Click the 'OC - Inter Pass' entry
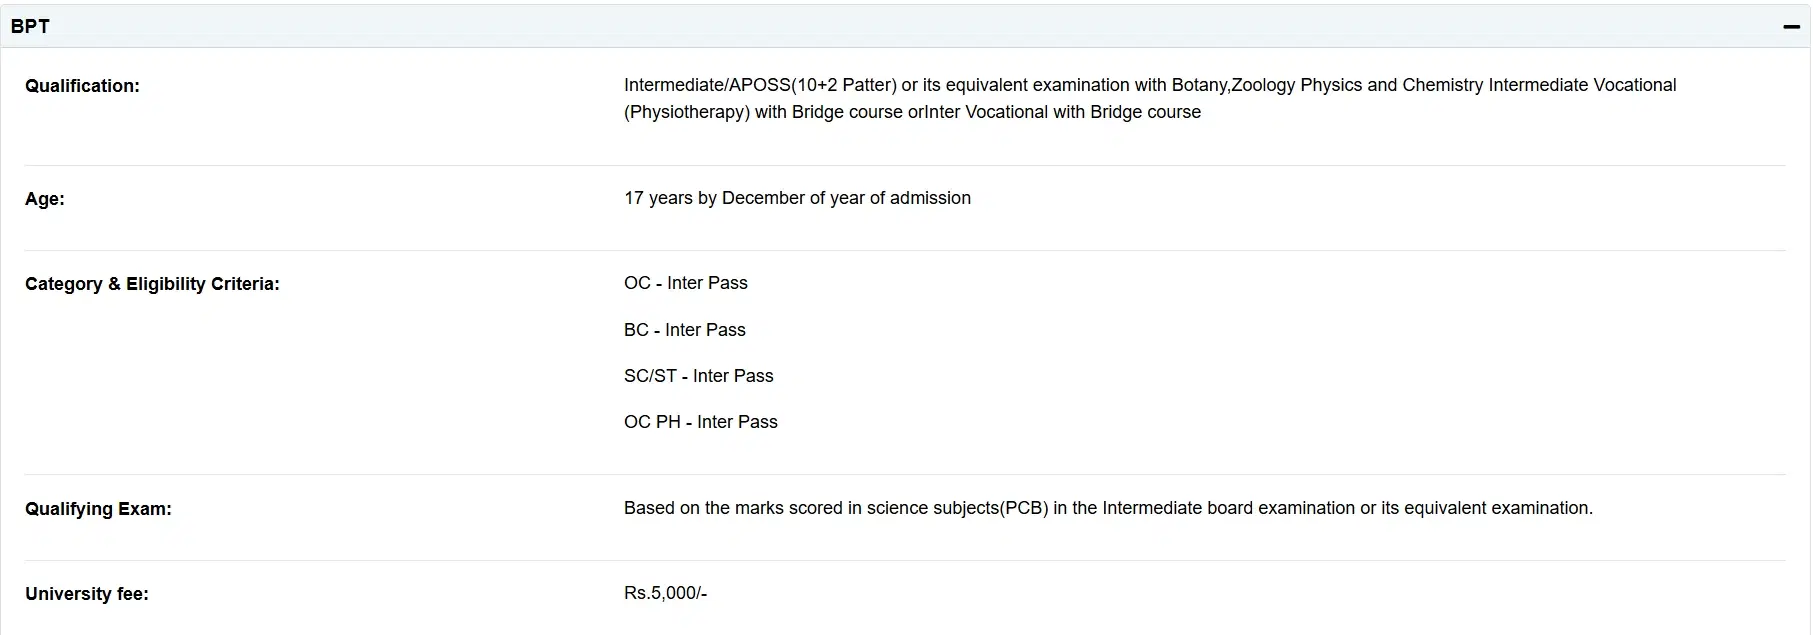 point(686,283)
